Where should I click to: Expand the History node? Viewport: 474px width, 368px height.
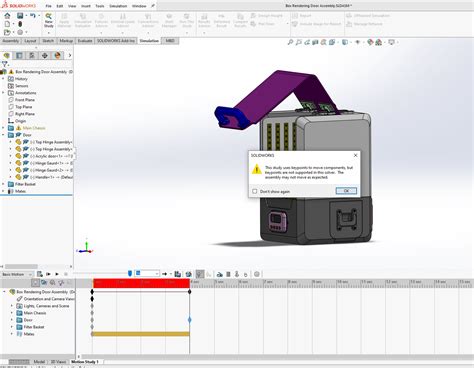4,79
